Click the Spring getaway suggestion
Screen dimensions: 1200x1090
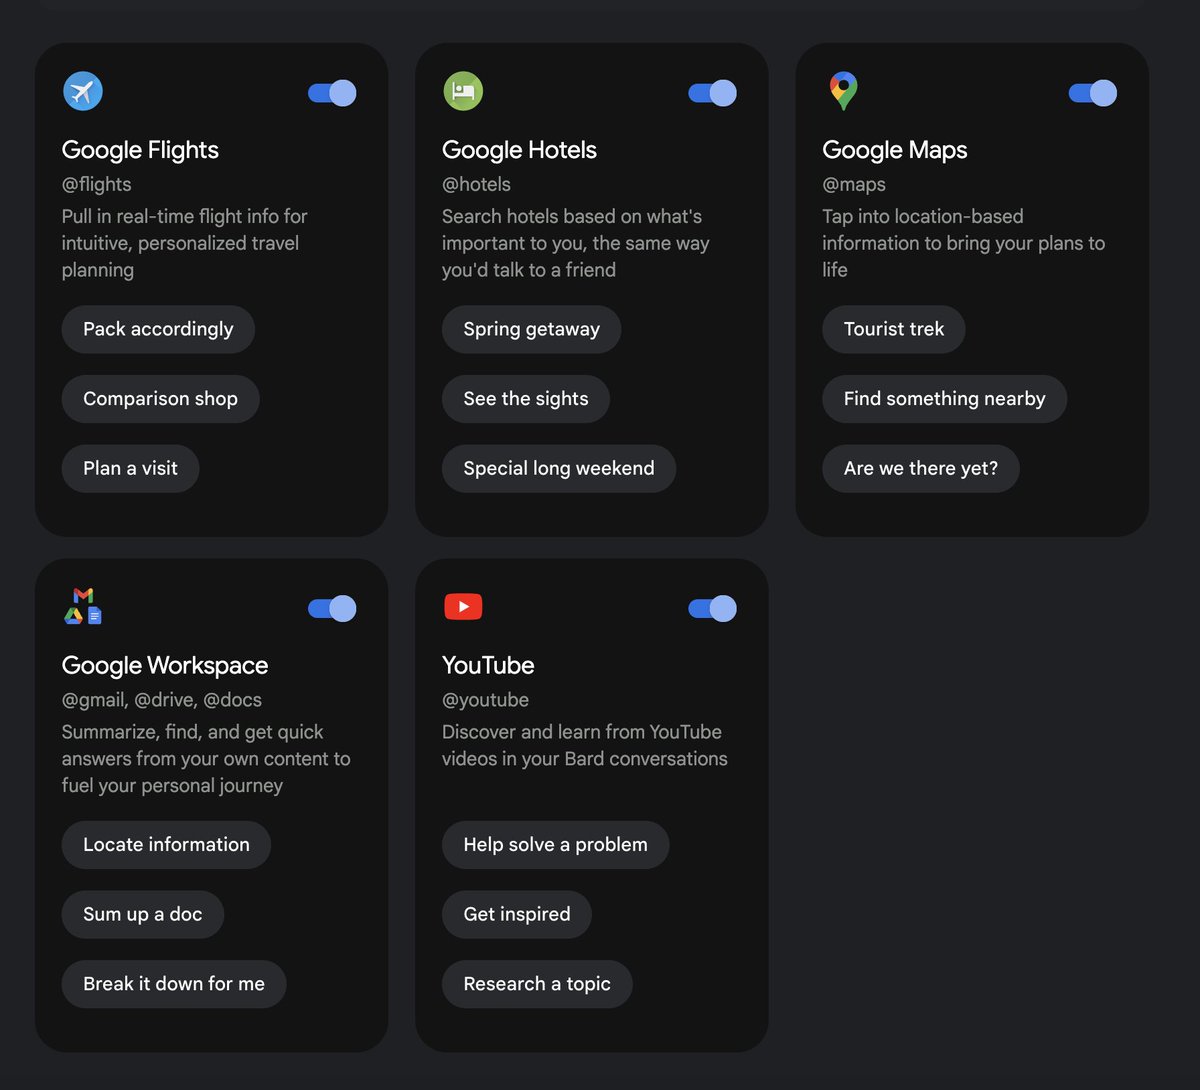pos(531,329)
